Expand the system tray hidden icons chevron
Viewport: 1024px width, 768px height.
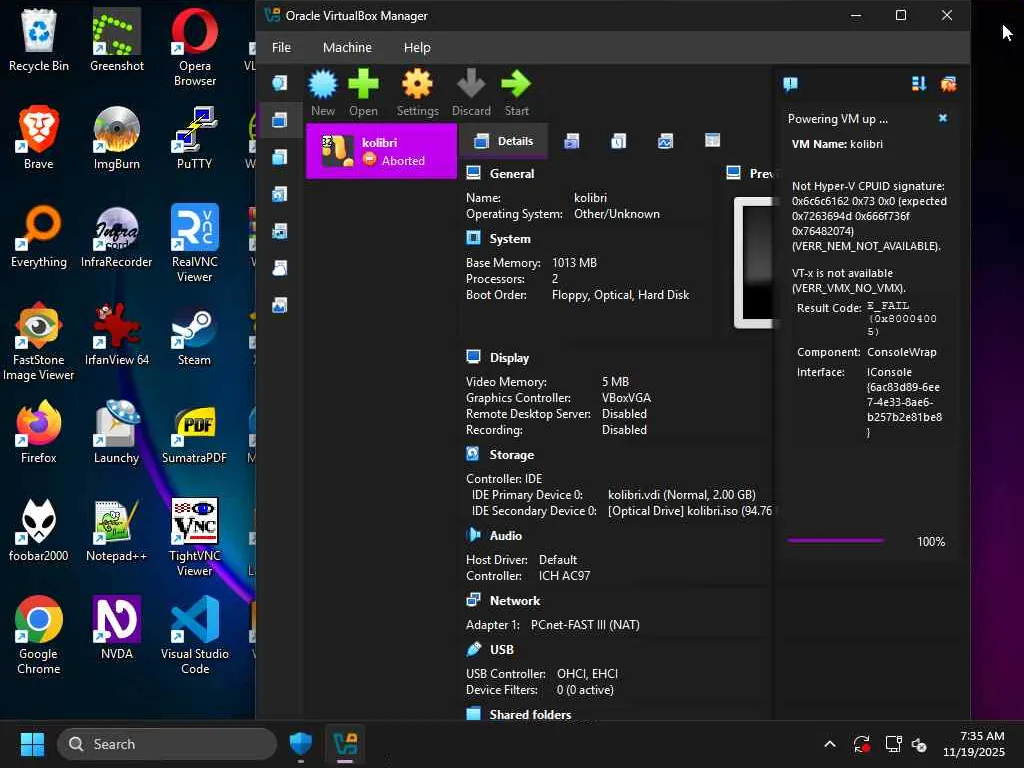pyautogui.click(x=829, y=744)
